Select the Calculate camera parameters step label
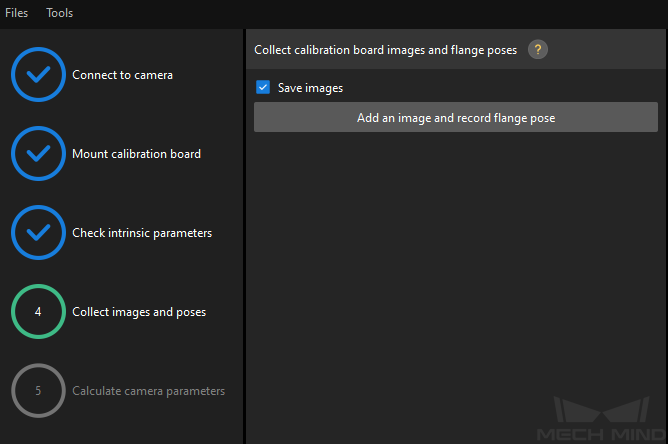The width and height of the screenshot is (668, 444). 148,391
